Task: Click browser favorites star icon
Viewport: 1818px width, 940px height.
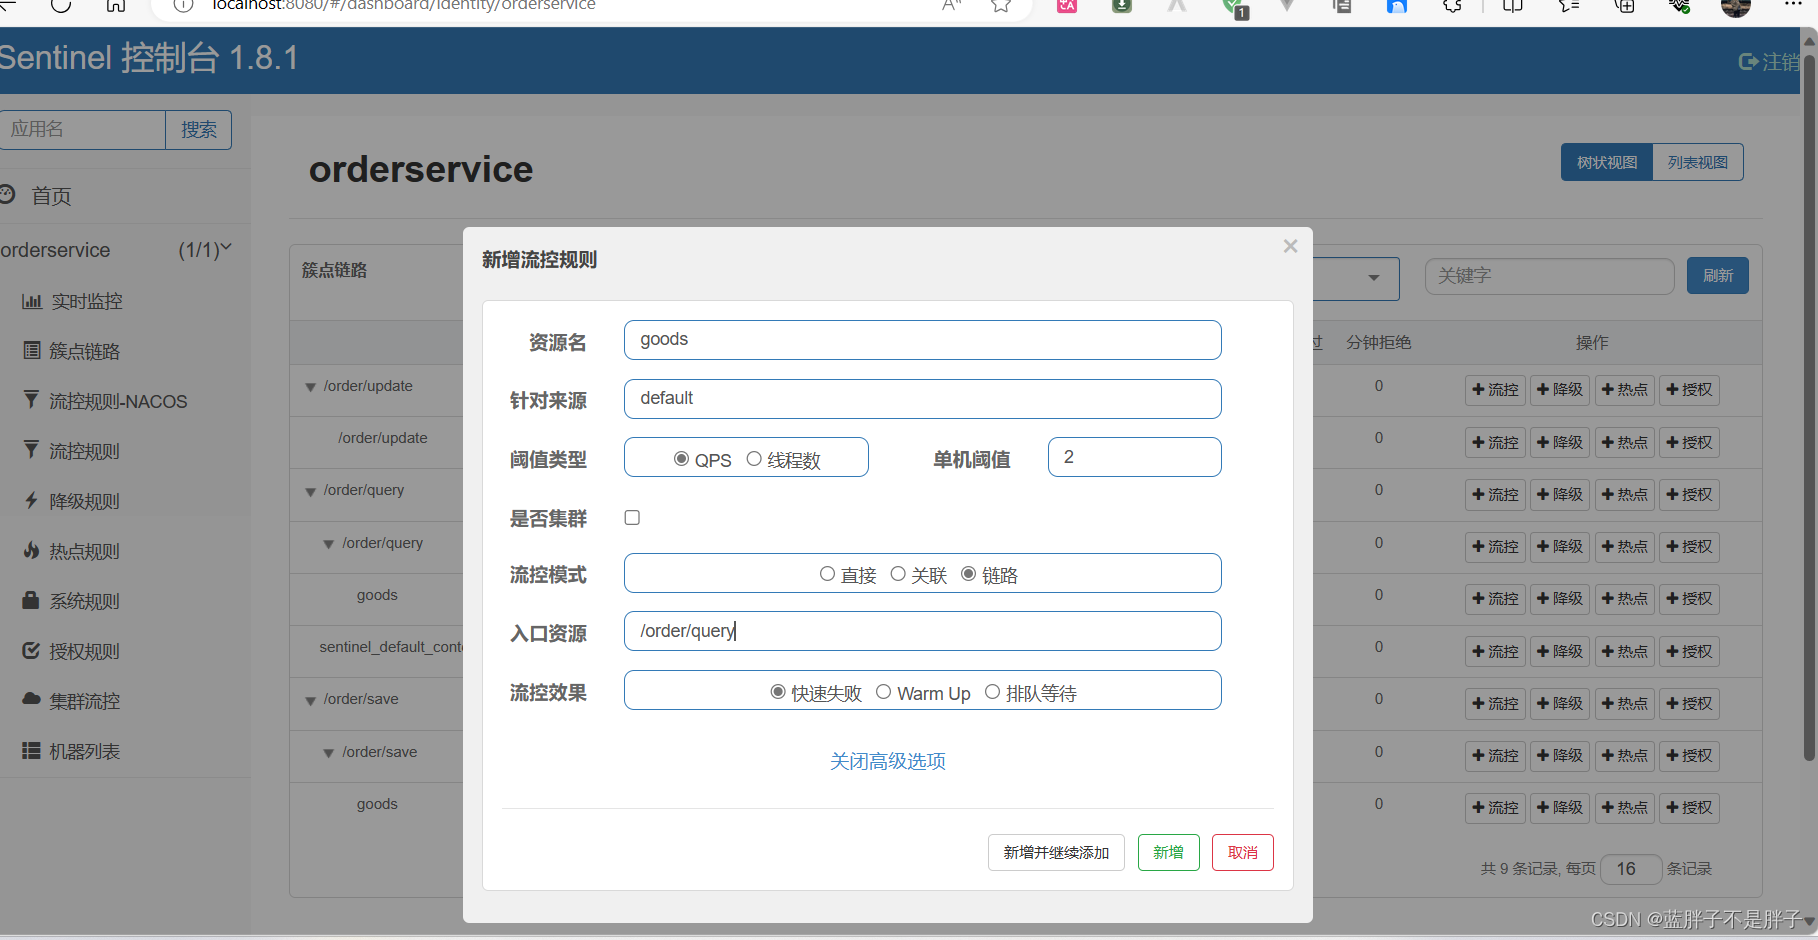Action: tap(1001, 6)
